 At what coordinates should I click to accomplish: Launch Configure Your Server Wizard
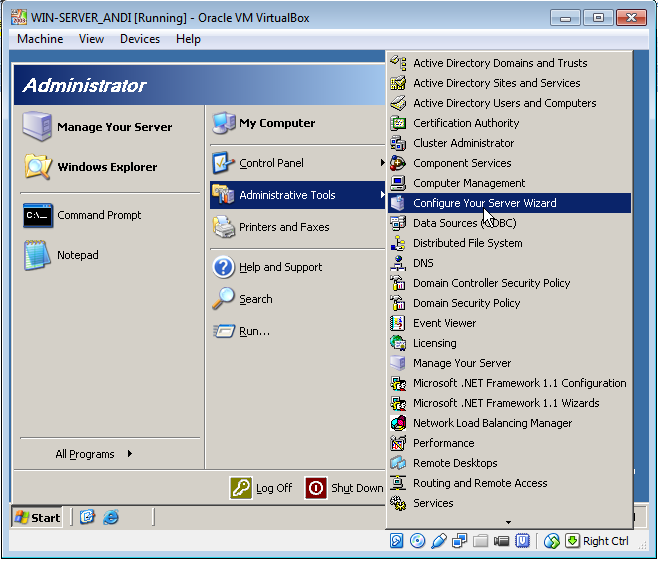(x=509, y=203)
